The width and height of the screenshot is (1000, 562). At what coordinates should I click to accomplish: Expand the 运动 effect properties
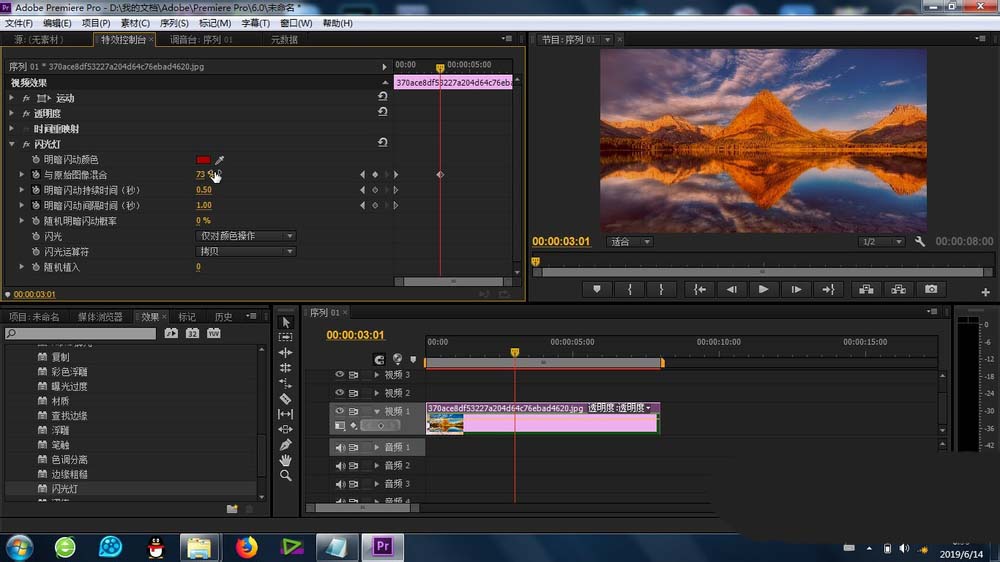point(11,98)
